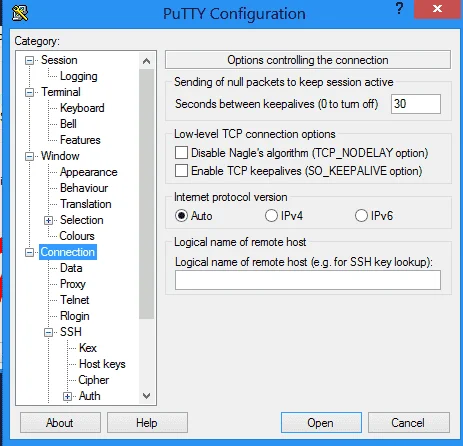This screenshot has height=446, width=463.
Task: Select the IPv4 radio button
Action: pos(271,216)
